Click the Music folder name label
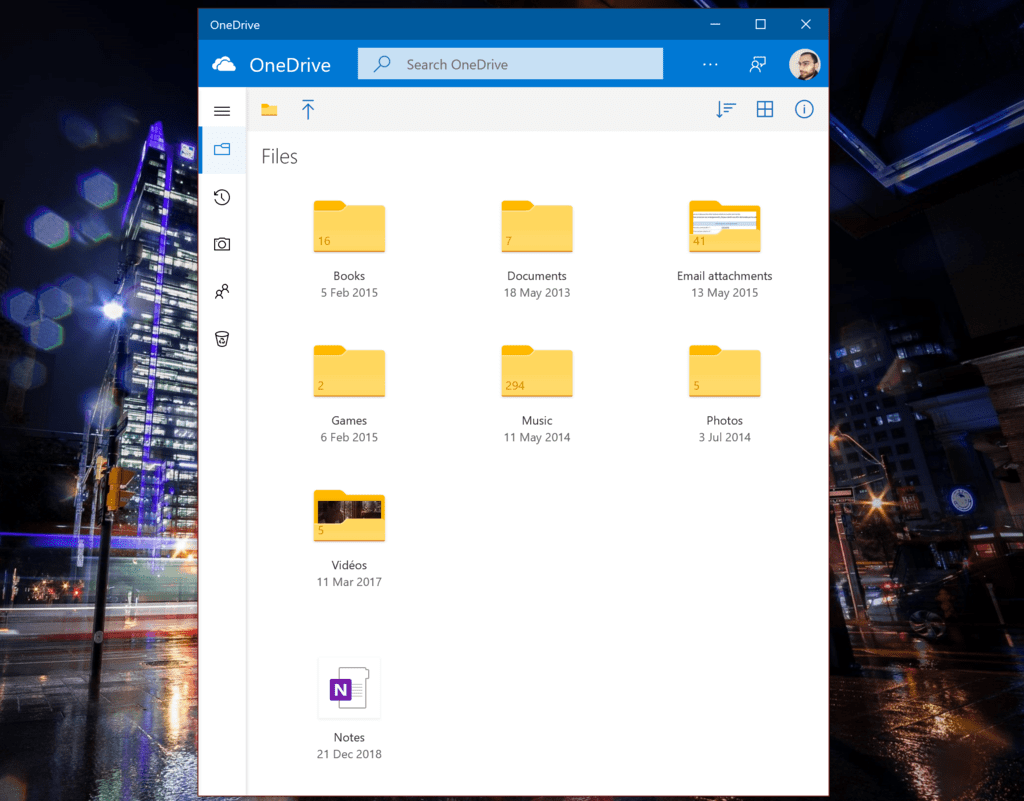The height and width of the screenshot is (801, 1024). click(x=537, y=420)
